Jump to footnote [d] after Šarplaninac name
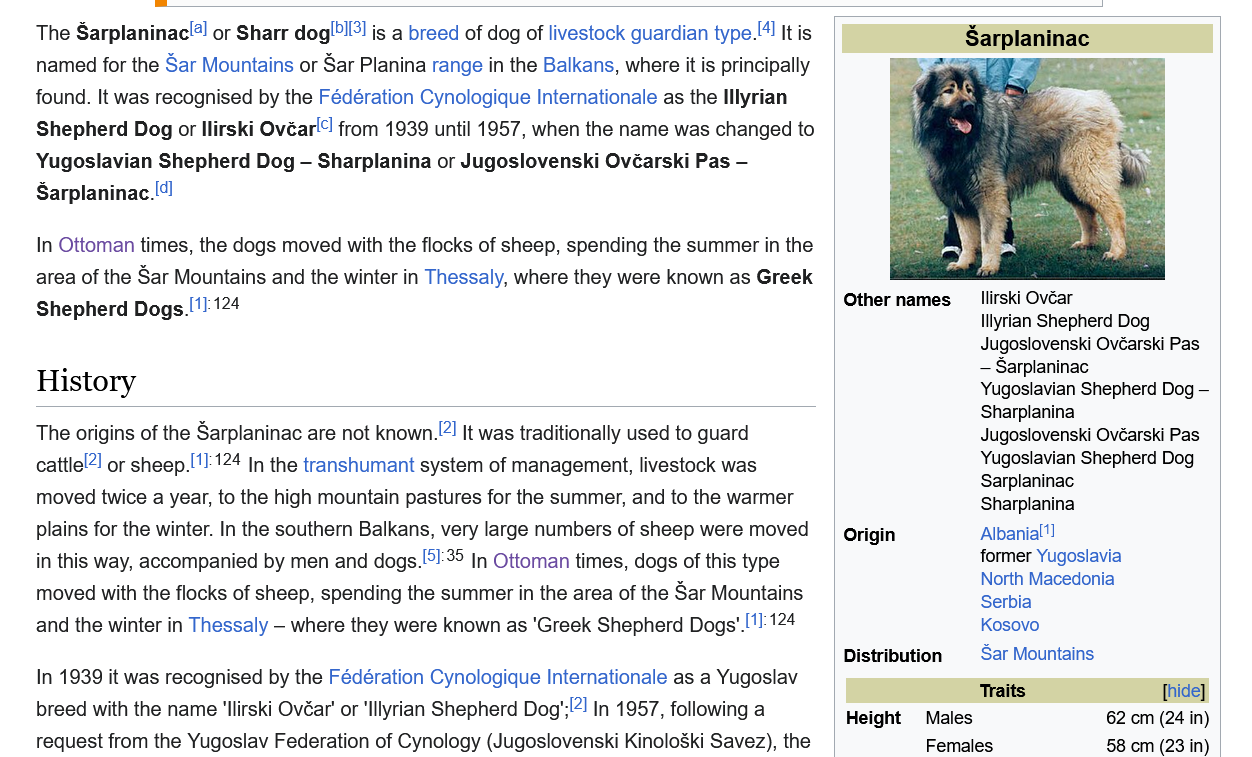Viewport: 1252px width, 757px height. point(164,188)
